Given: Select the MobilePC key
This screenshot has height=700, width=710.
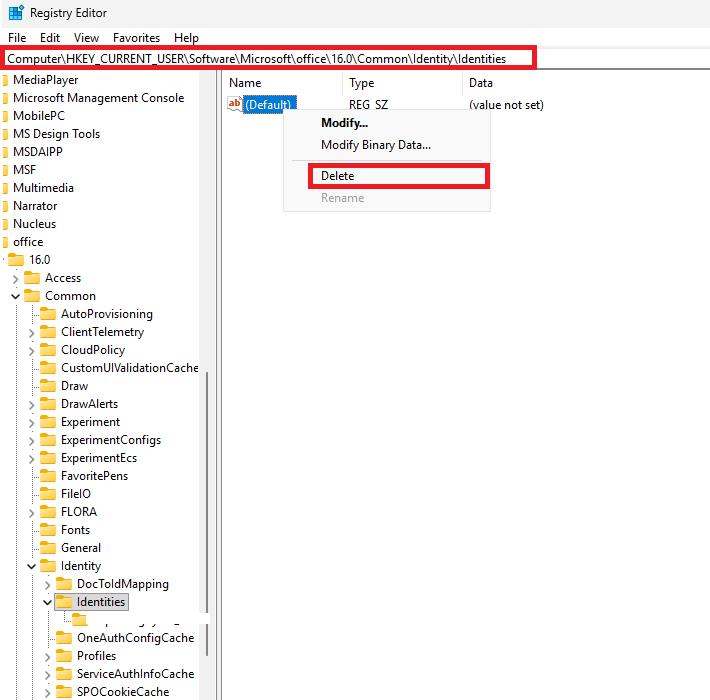Looking at the screenshot, I should (x=38, y=116).
